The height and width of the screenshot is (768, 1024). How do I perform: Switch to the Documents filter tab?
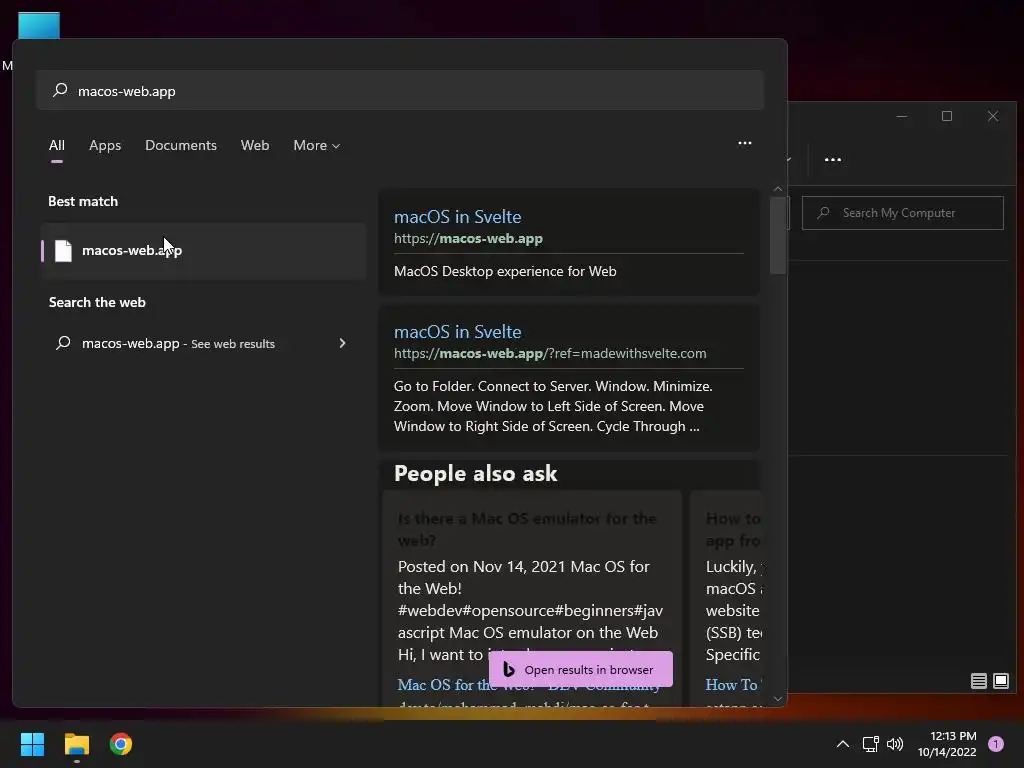(x=181, y=145)
